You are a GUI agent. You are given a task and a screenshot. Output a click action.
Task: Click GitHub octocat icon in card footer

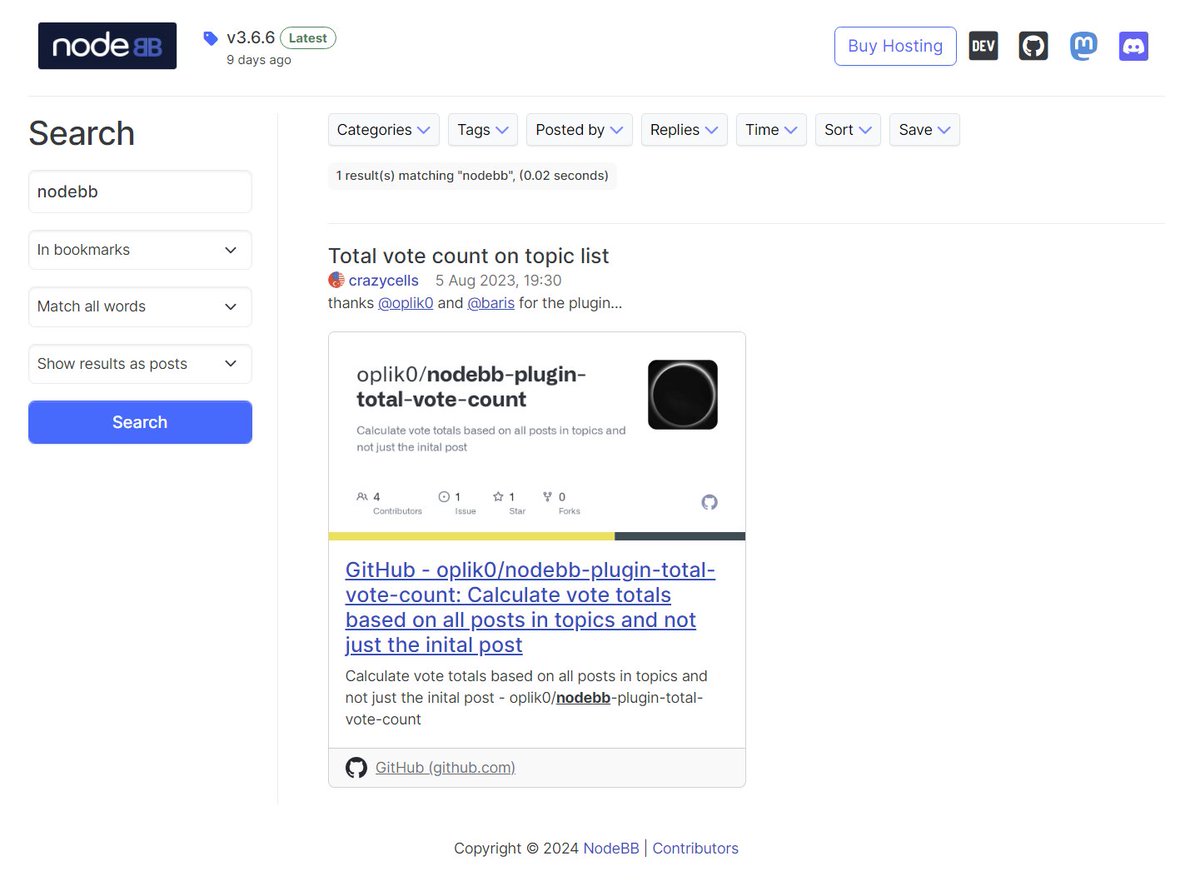pyautogui.click(x=356, y=768)
